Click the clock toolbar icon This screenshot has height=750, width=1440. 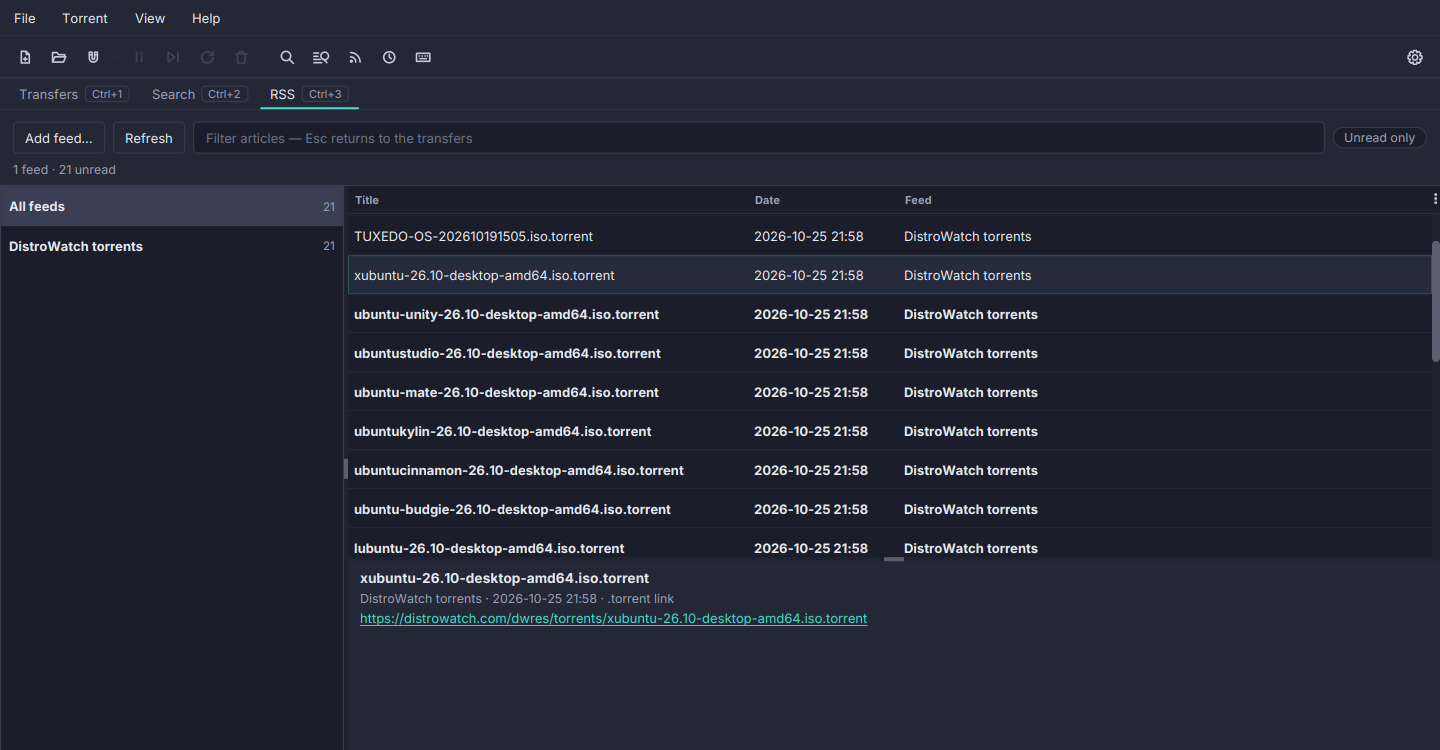[x=389, y=57]
